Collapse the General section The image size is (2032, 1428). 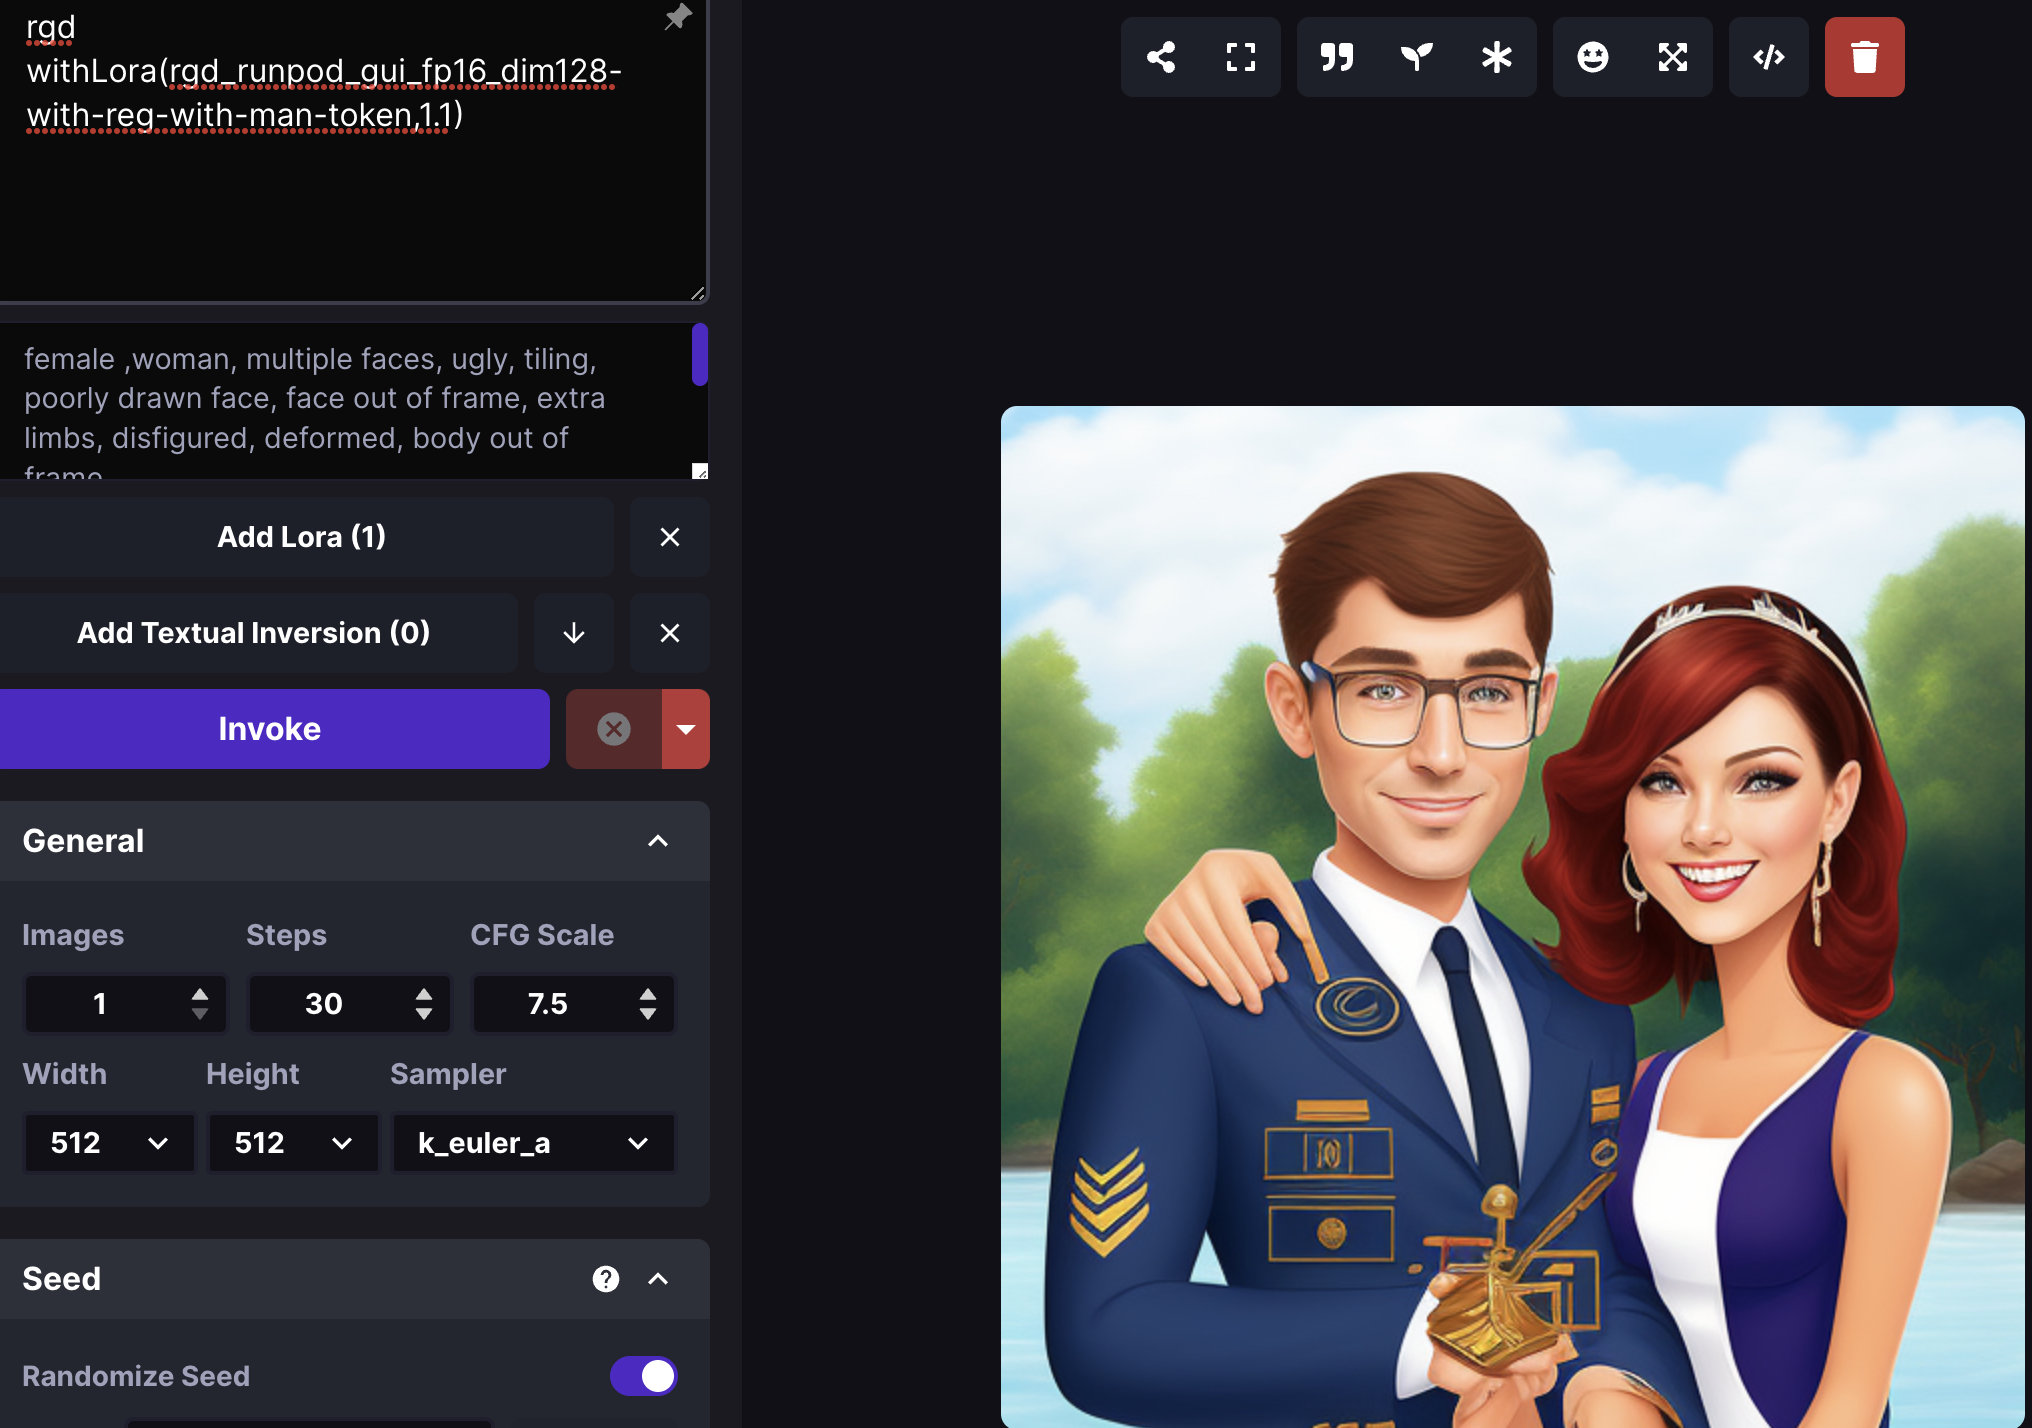pyautogui.click(x=657, y=841)
